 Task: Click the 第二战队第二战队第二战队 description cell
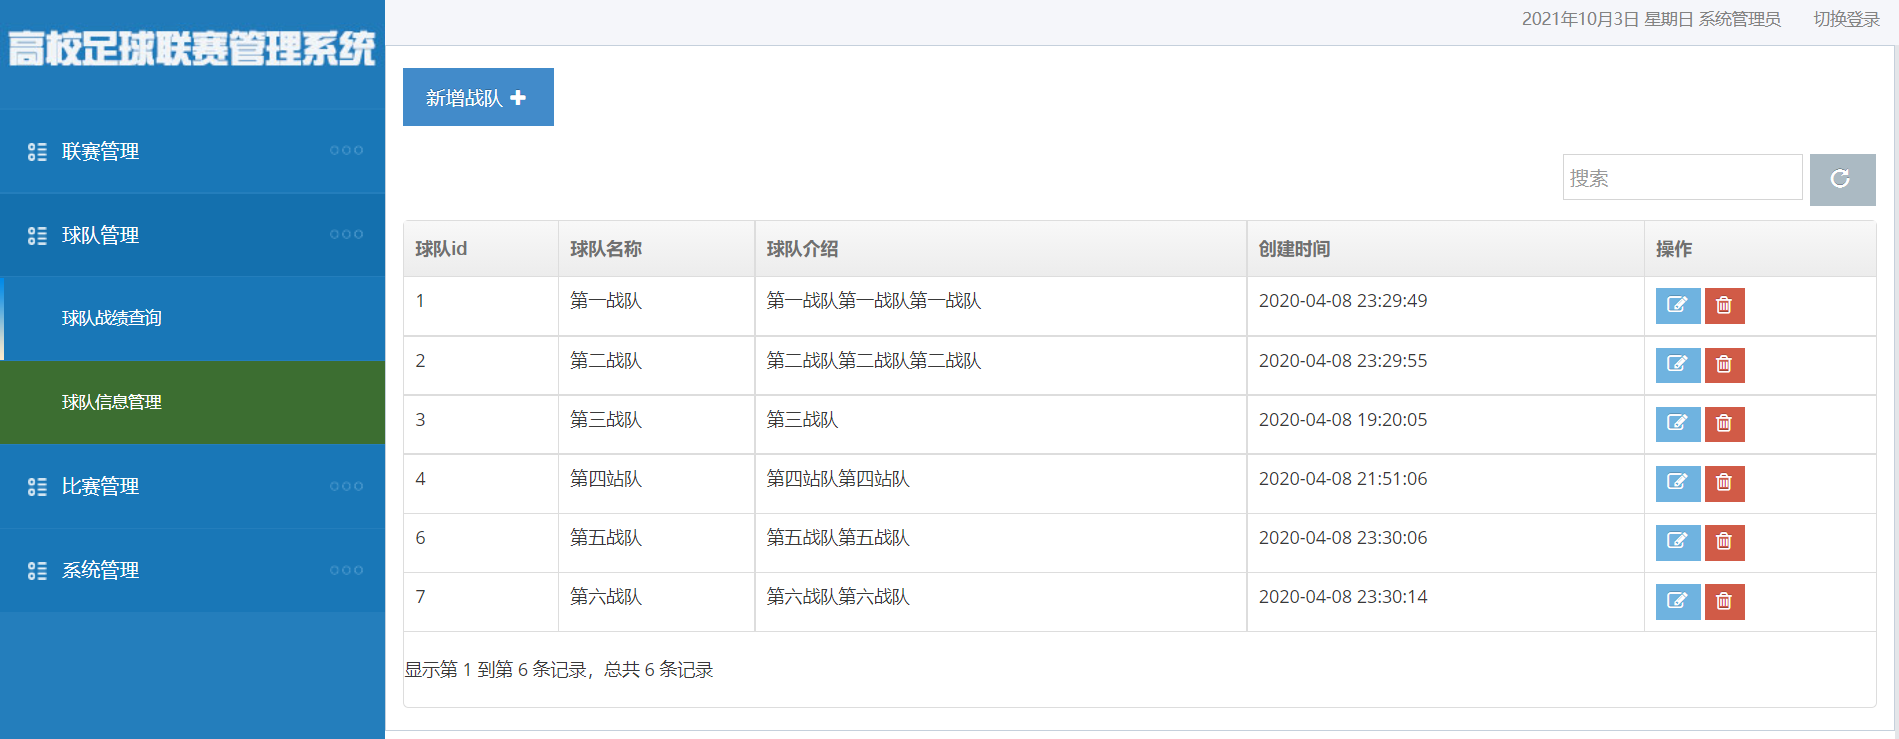click(x=1000, y=365)
